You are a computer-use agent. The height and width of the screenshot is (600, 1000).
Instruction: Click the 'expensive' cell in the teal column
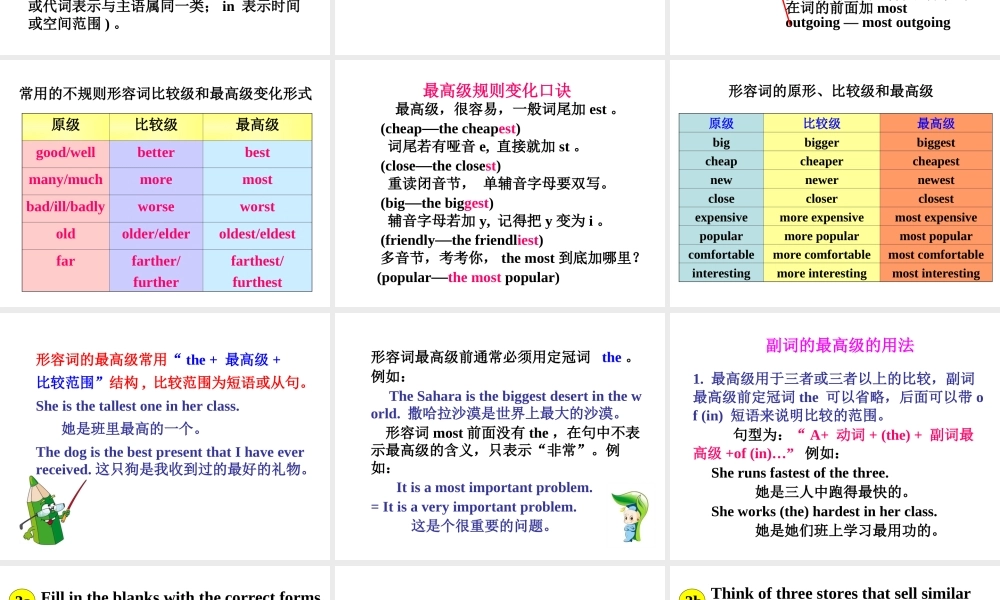click(721, 217)
